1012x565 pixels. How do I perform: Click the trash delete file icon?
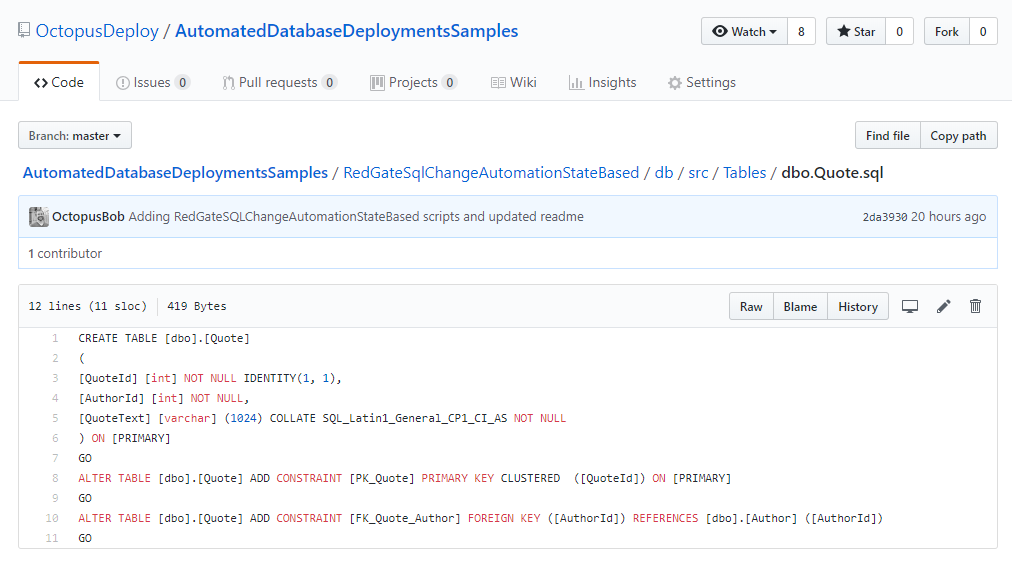pos(976,307)
